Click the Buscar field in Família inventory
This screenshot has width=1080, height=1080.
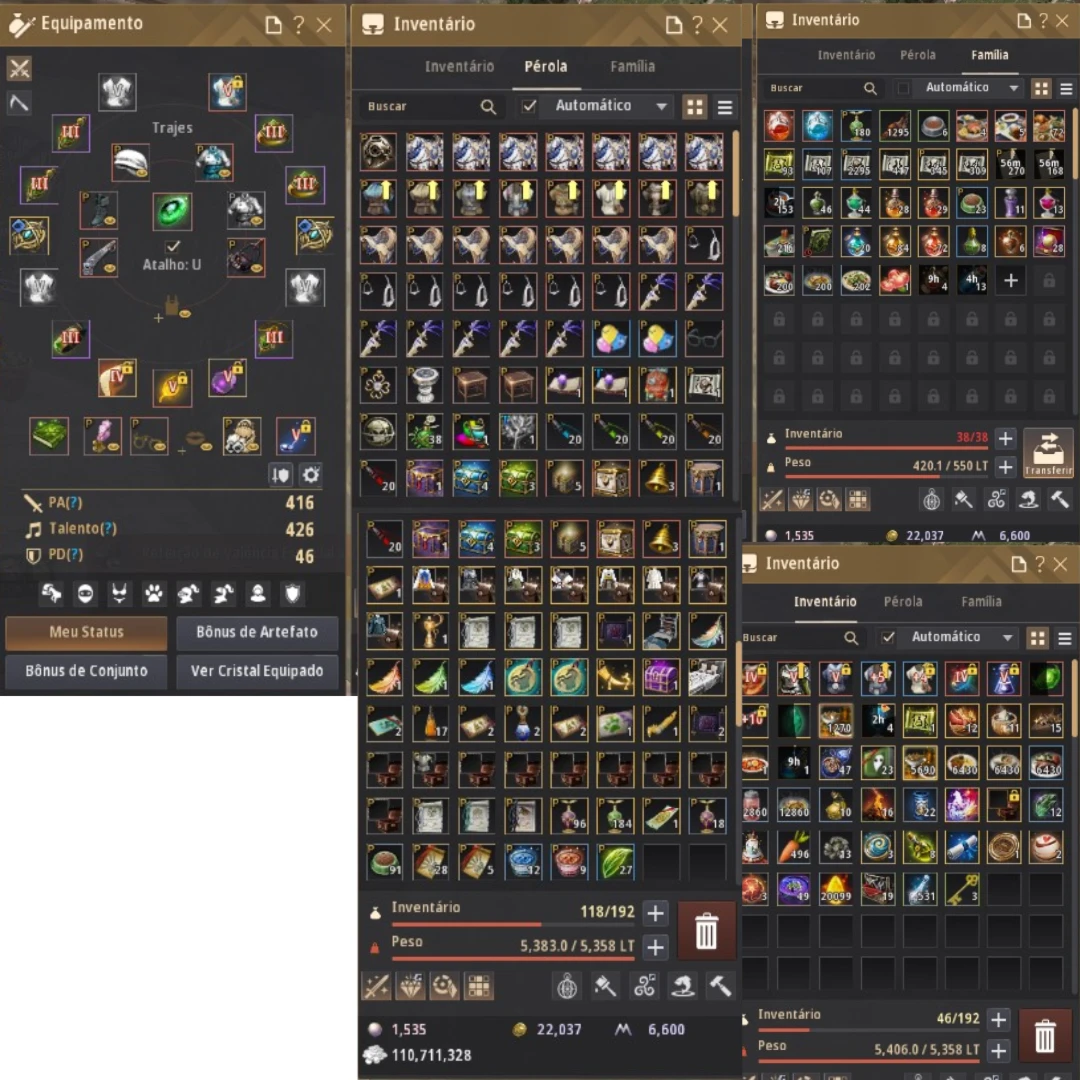(x=813, y=88)
